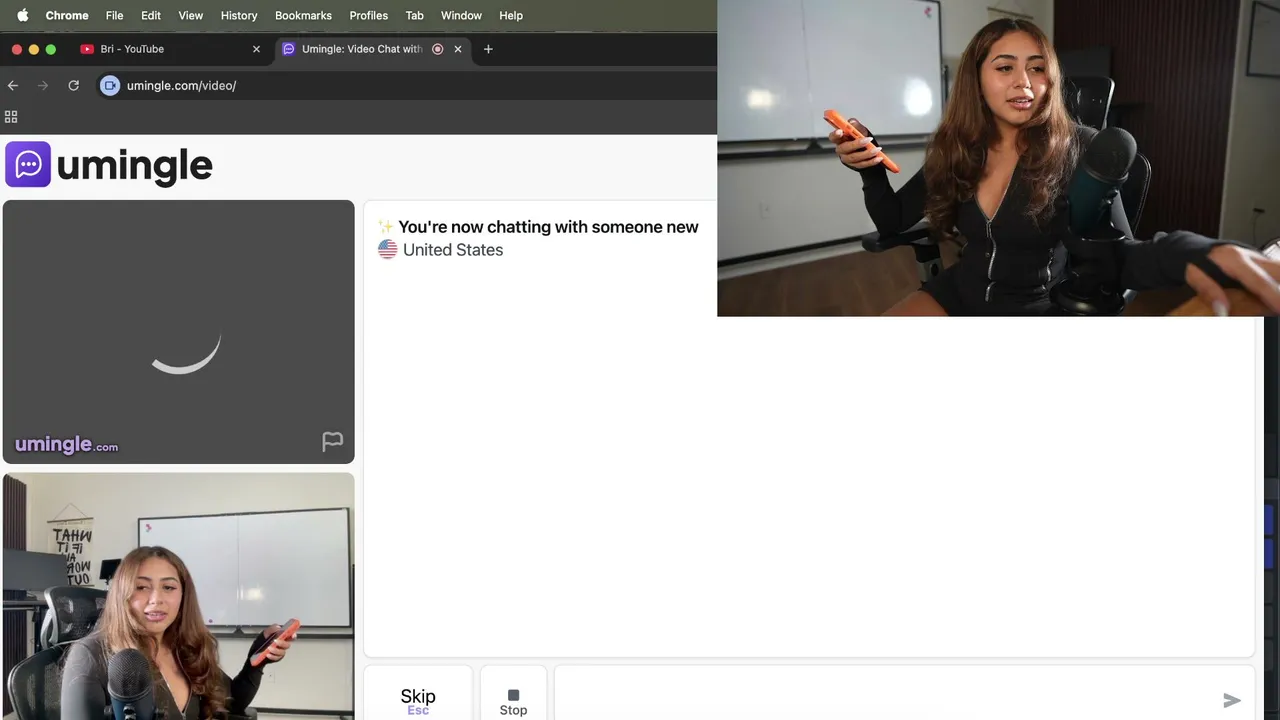Click the stranger's loading video panel
1280x720 pixels.
[179, 332]
